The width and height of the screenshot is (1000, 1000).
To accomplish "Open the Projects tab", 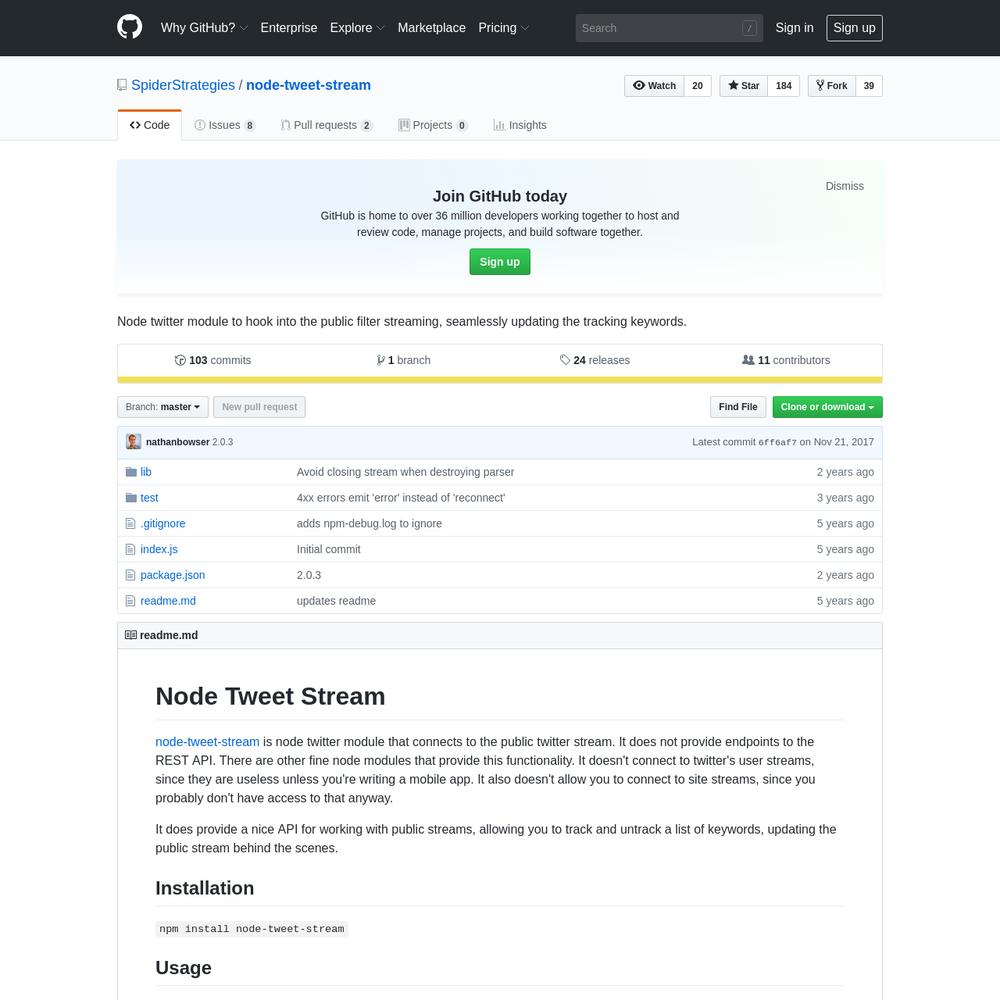I will click(x=433, y=125).
